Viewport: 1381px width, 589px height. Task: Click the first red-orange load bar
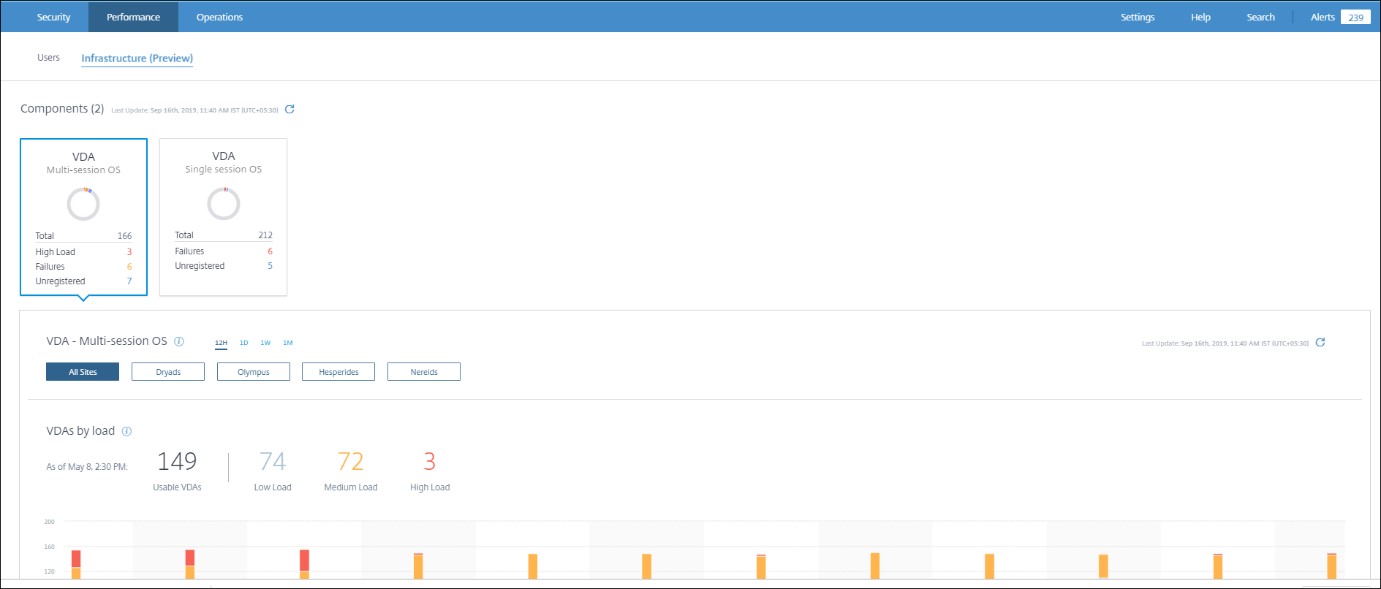pos(76,563)
